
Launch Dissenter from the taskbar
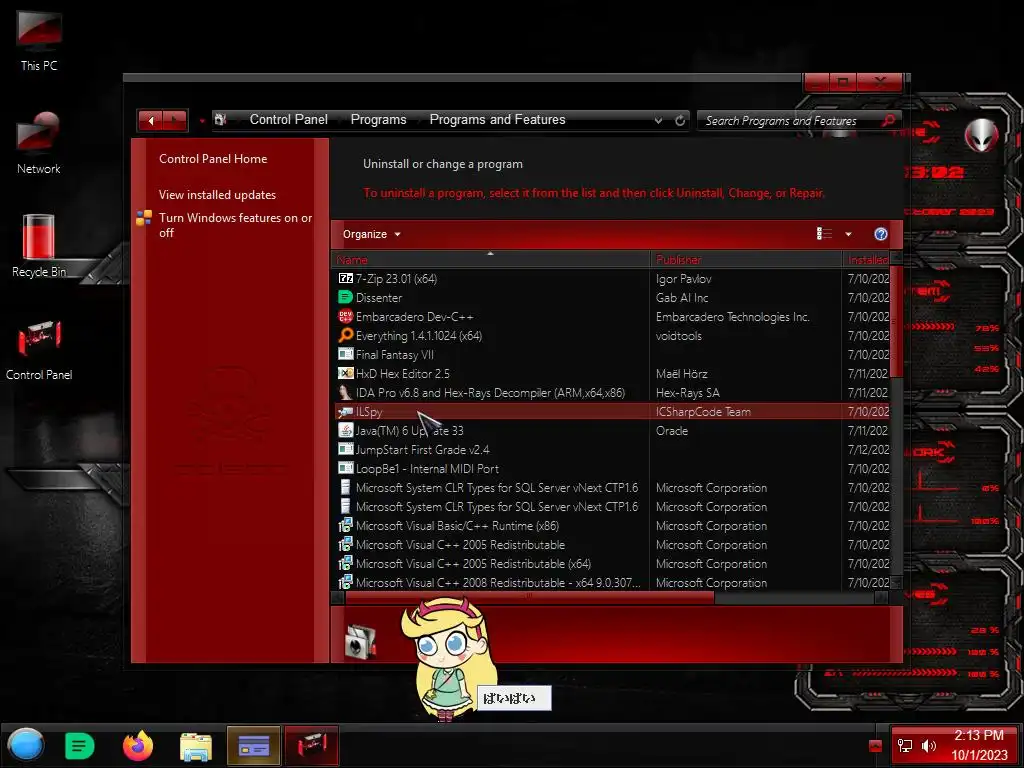tap(80, 745)
